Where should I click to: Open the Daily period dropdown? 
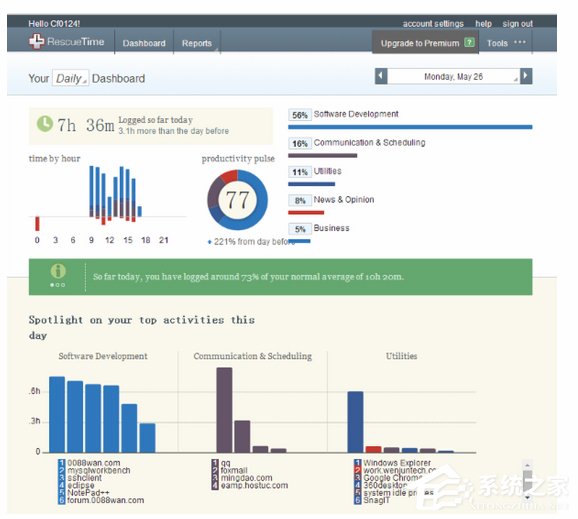coord(70,78)
